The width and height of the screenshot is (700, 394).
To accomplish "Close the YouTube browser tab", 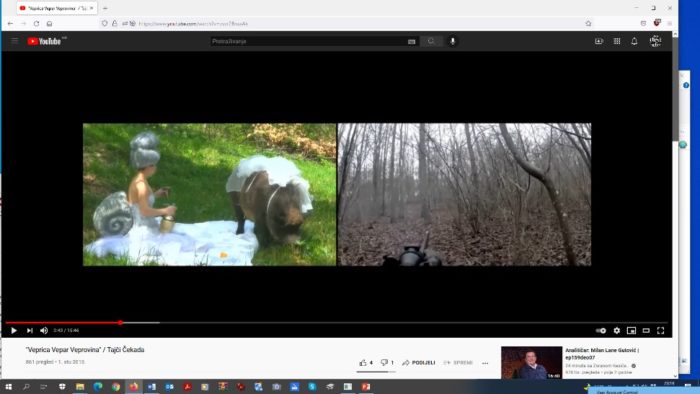I will (92, 8).
